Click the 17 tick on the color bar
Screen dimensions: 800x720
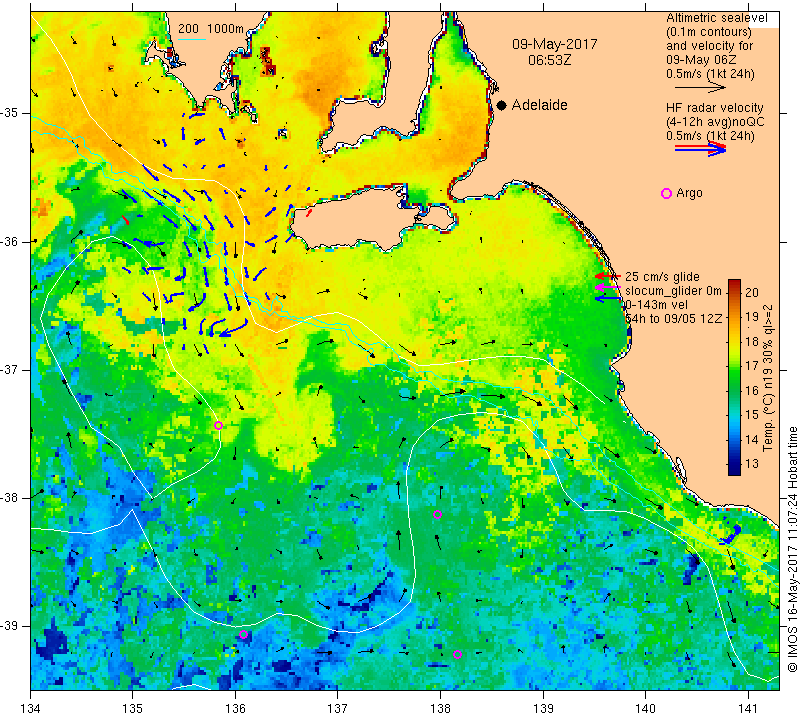pyautogui.click(x=752, y=365)
